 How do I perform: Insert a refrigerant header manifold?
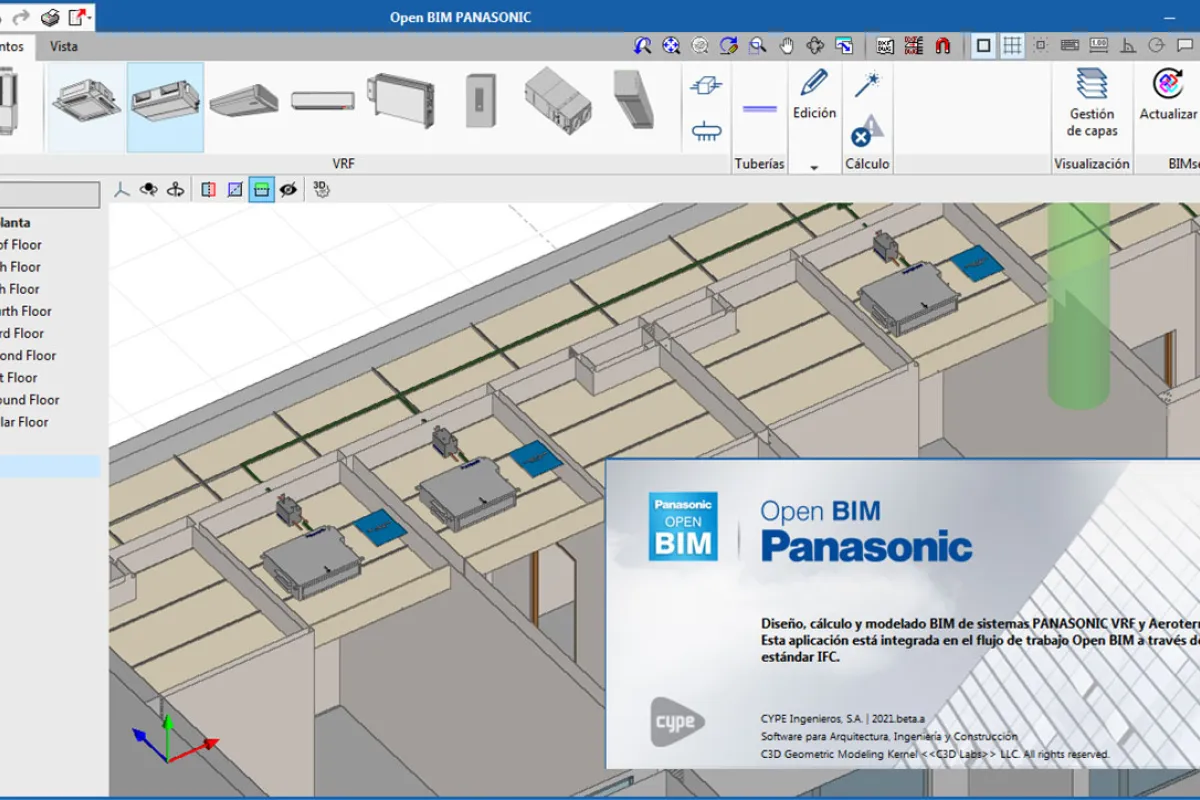click(706, 131)
